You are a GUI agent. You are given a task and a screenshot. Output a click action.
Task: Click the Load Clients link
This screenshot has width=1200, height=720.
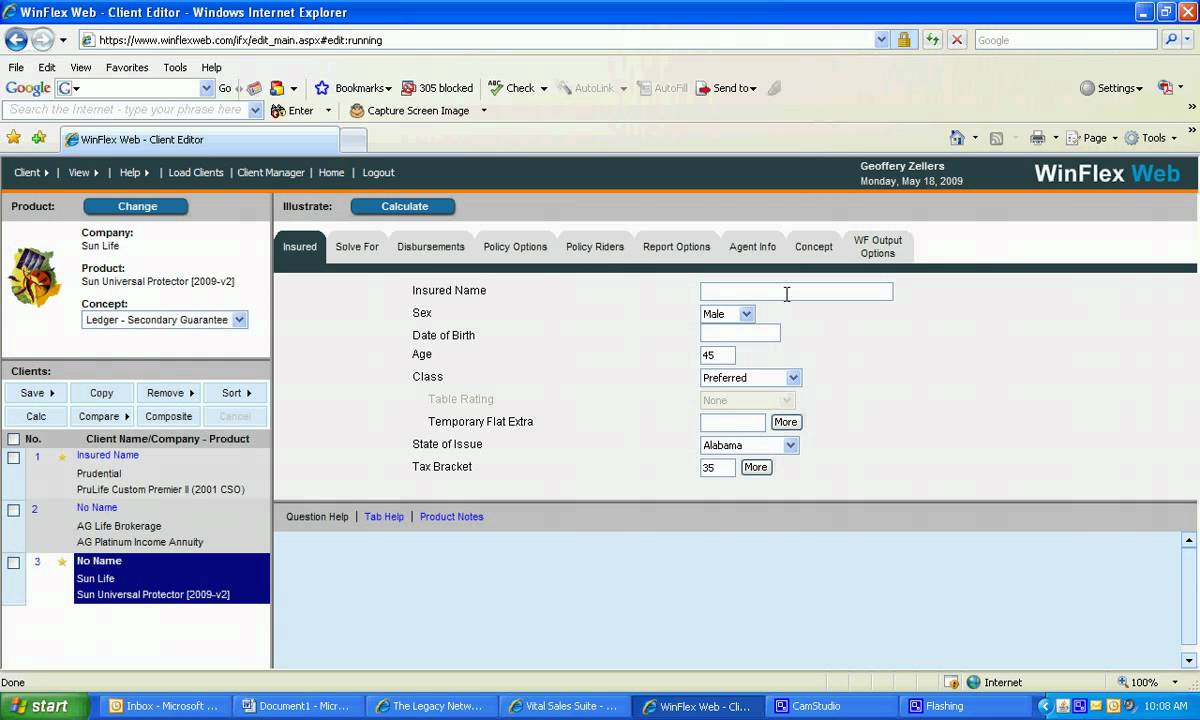click(196, 172)
